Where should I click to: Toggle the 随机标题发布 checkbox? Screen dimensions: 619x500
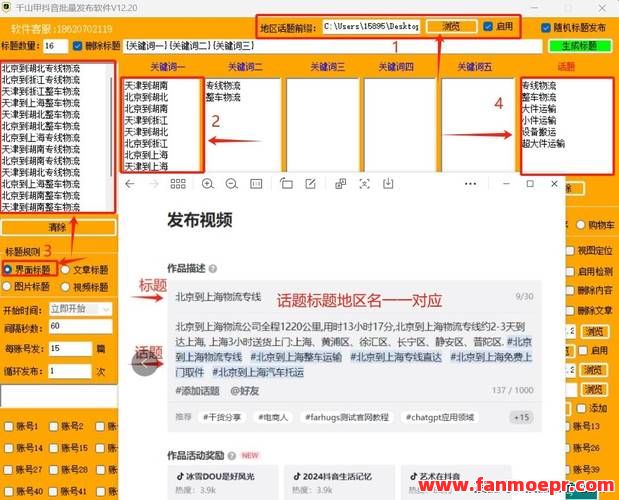[x=546, y=28]
